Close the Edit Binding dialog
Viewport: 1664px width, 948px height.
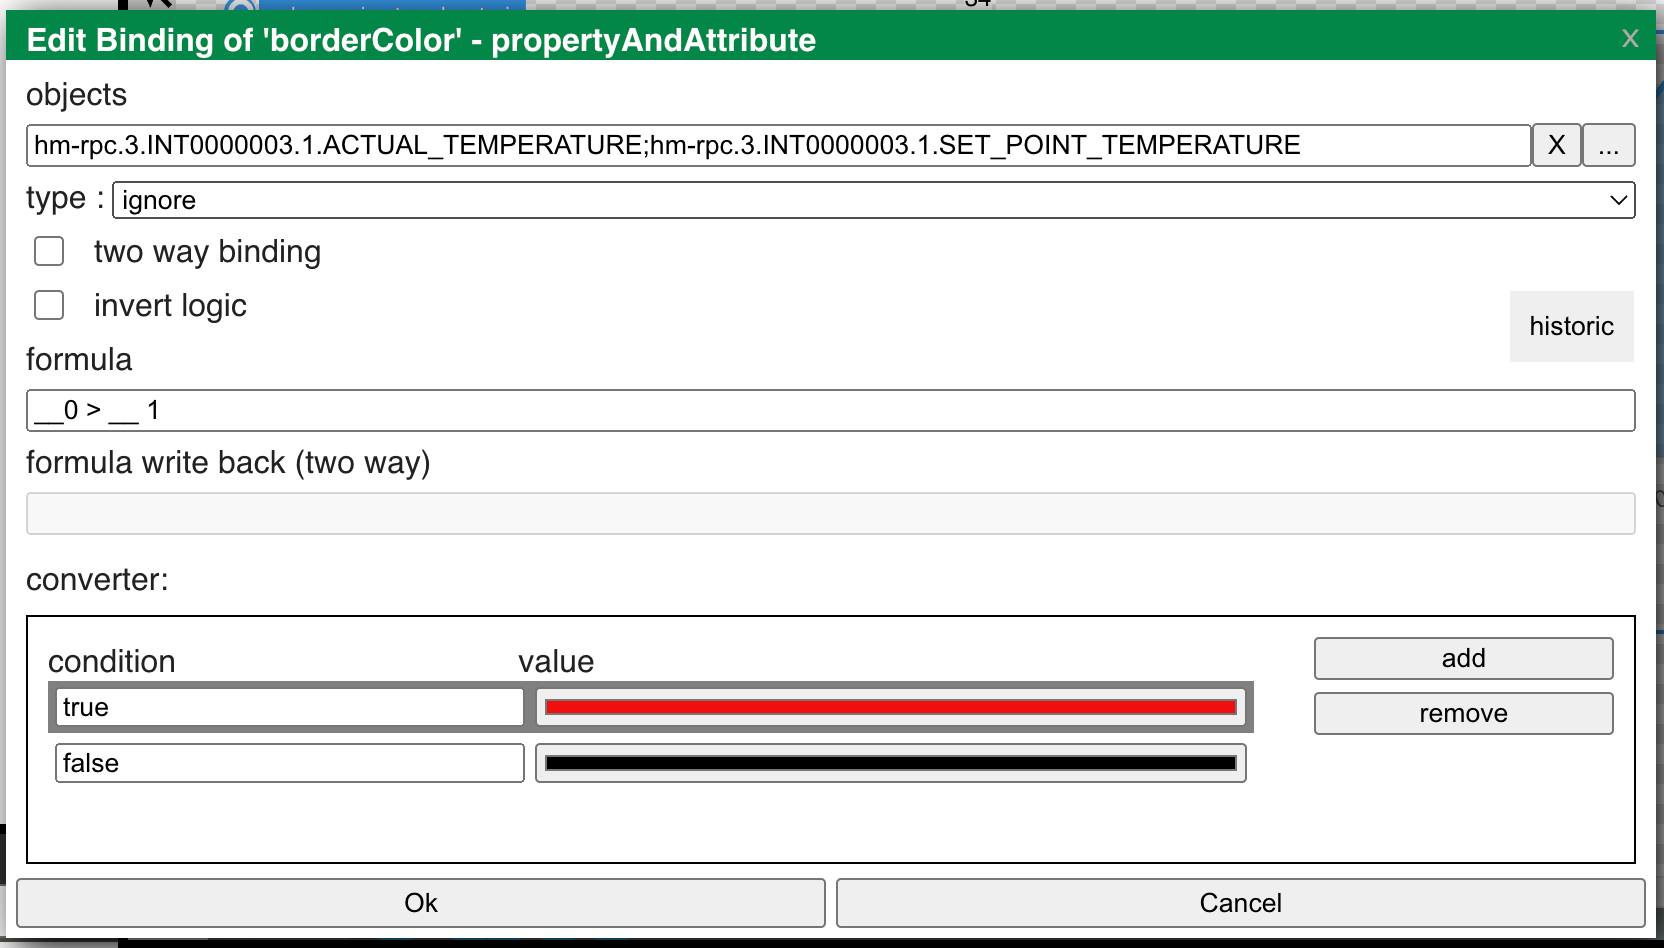[1630, 39]
